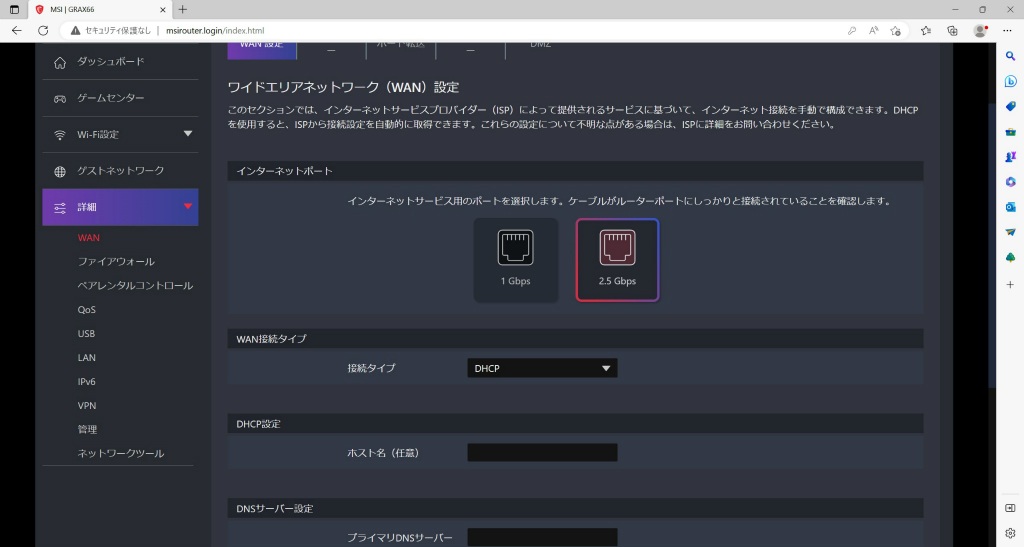Open 管理 administration page

pyautogui.click(x=88, y=430)
